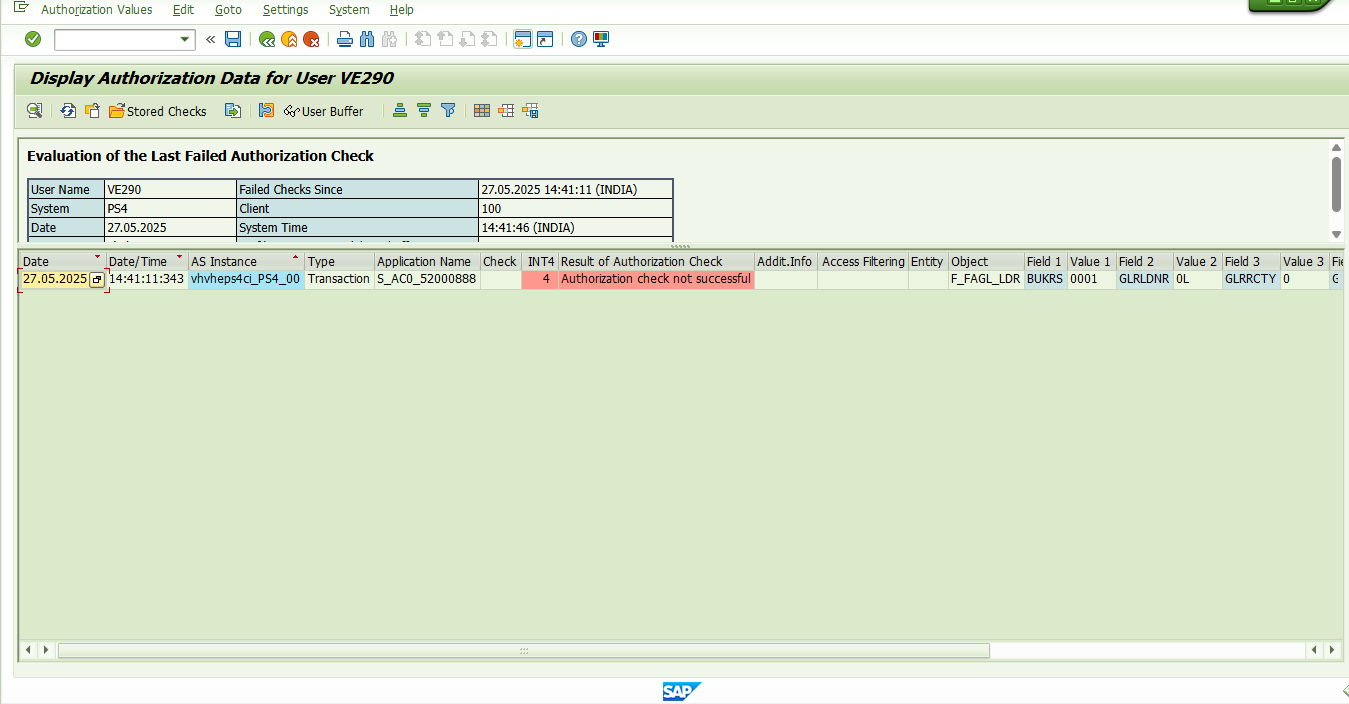
Task: Open the Goto menu
Action: click(x=228, y=10)
